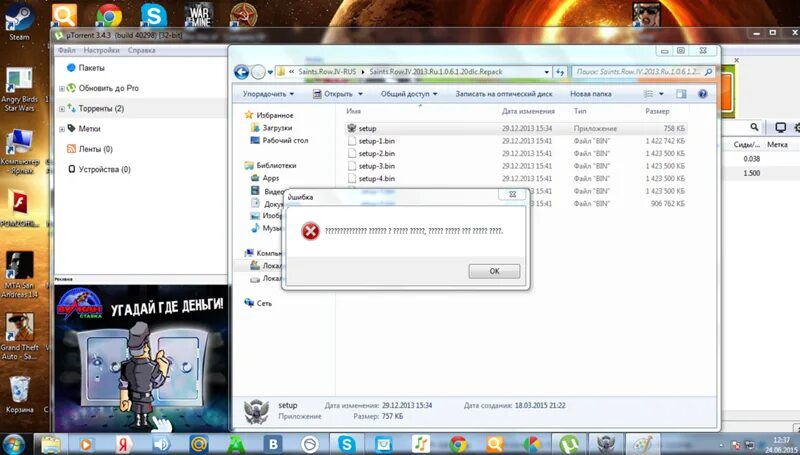Select Устройства (0) in uTorrent sidebar
The width and height of the screenshot is (800, 455).
tap(104, 169)
